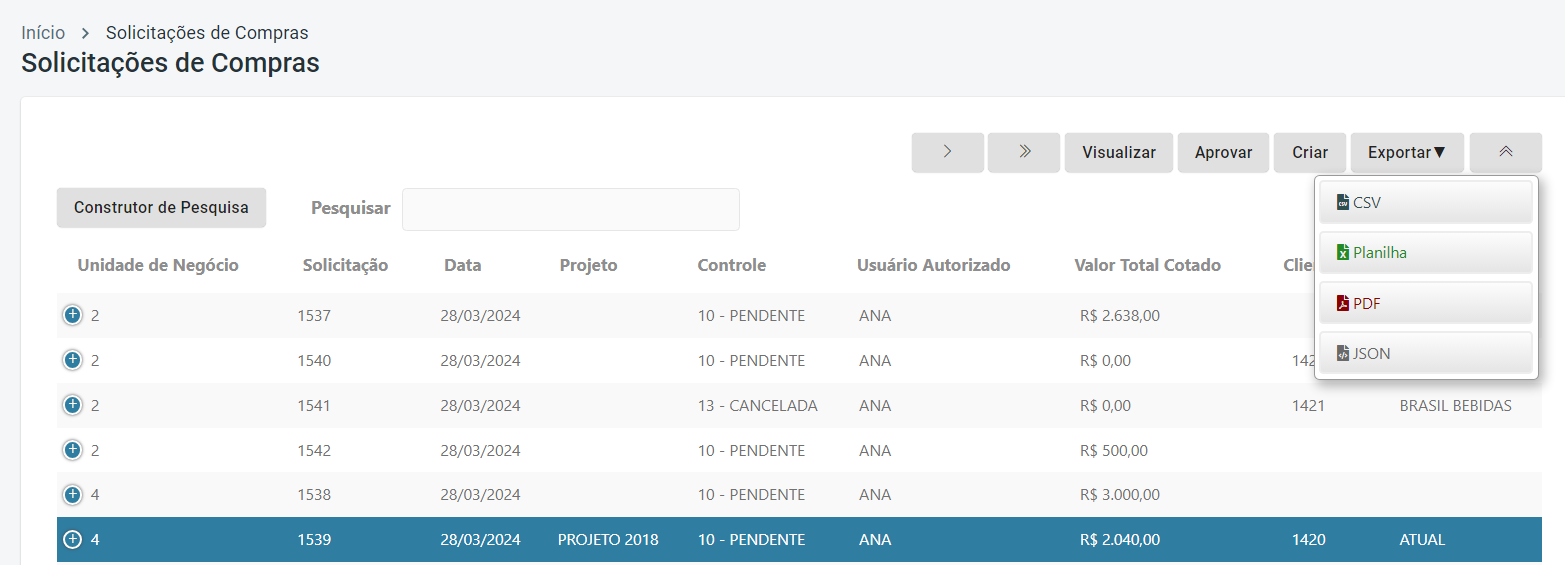Image resolution: width=1565 pixels, height=565 pixels.
Task: Click plus icon beside solicitação 1538
Action: pos(72,495)
